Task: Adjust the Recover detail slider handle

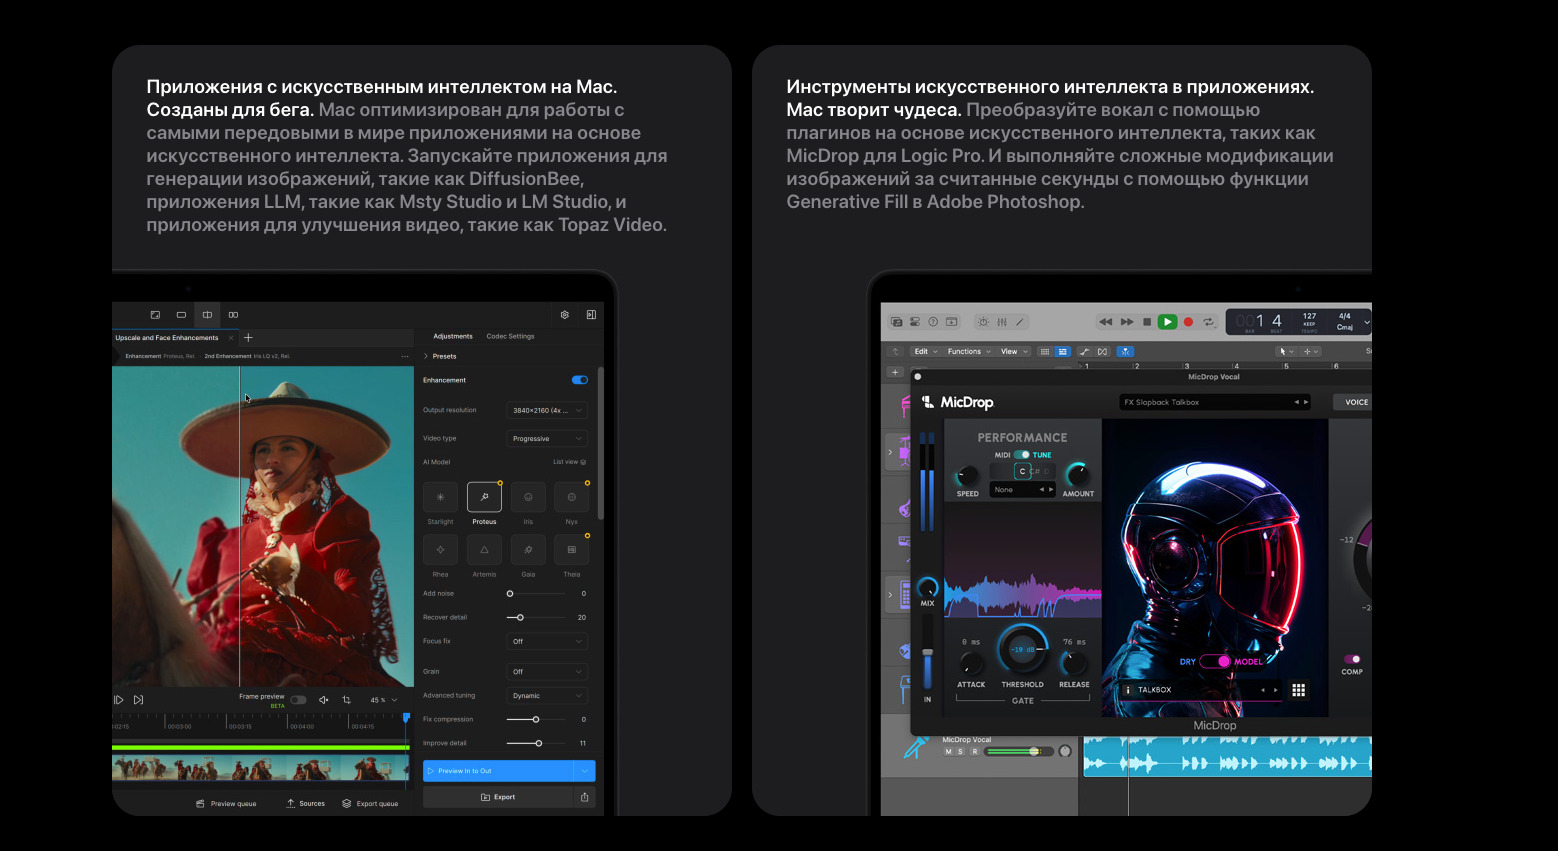Action: [520, 617]
